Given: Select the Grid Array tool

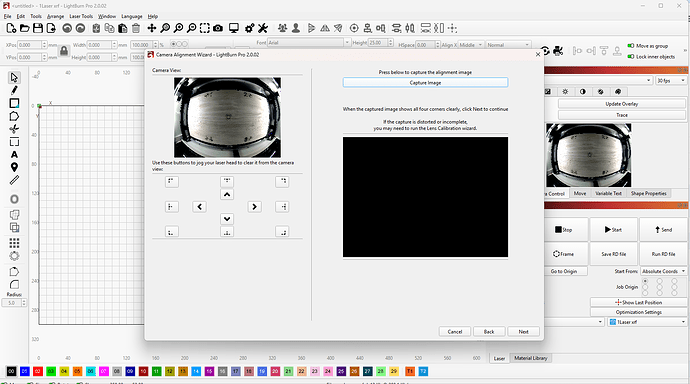Looking at the screenshot, I should 14,243.
